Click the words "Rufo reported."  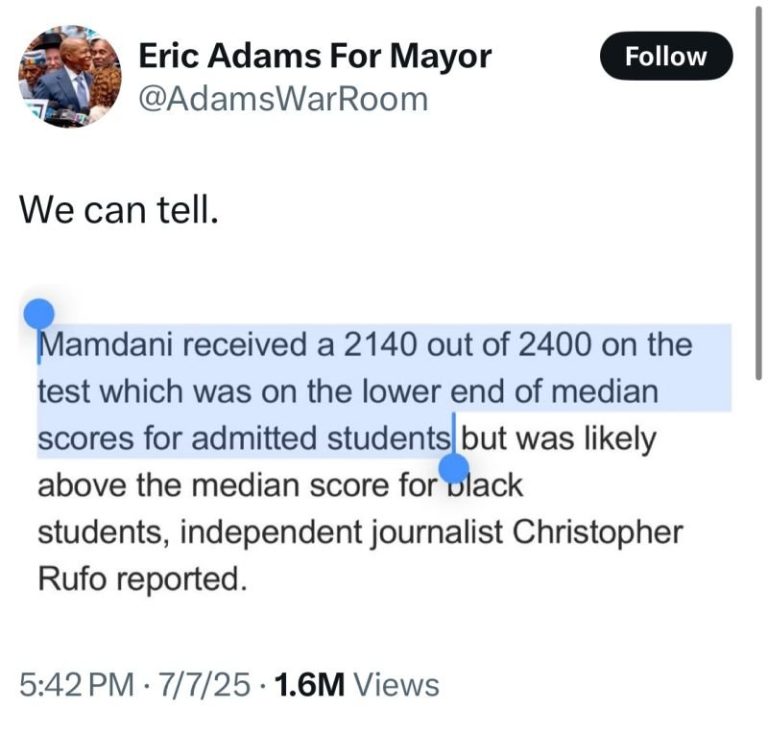(x=141, y=579)
